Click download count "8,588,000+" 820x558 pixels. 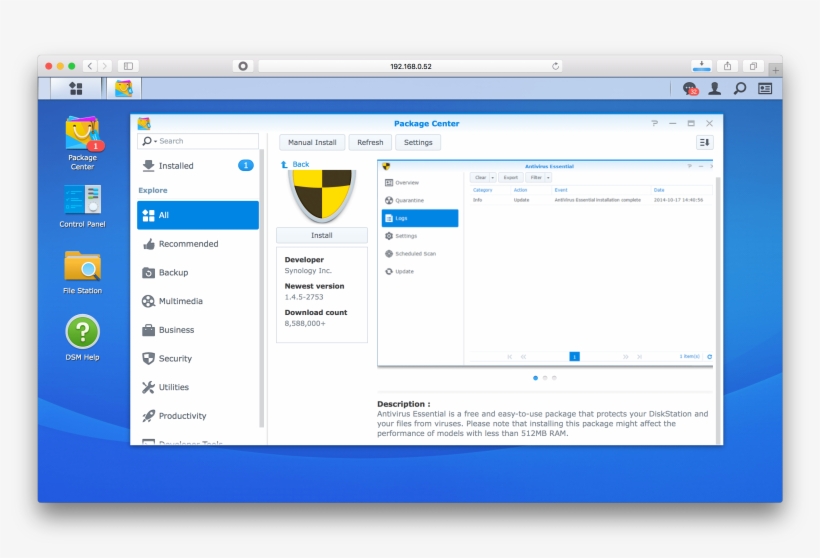point(305,324)
